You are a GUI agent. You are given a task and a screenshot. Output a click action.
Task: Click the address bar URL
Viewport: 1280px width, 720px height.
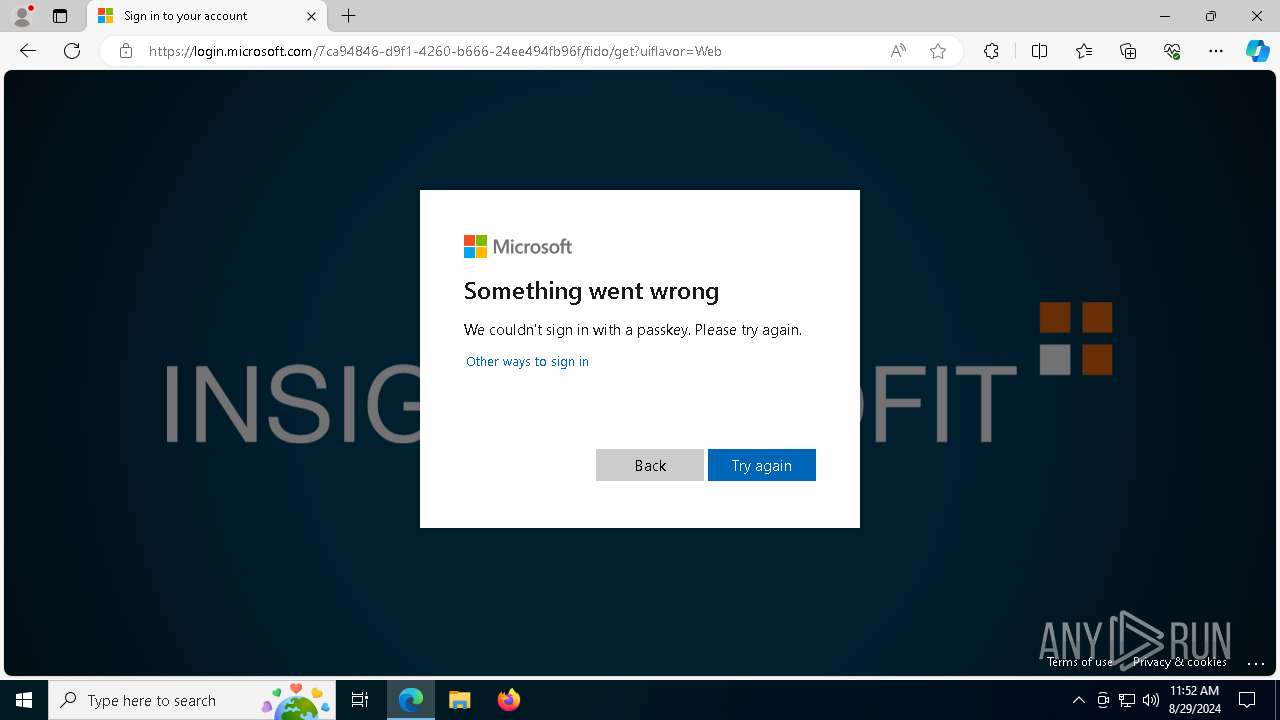(435, 51)
